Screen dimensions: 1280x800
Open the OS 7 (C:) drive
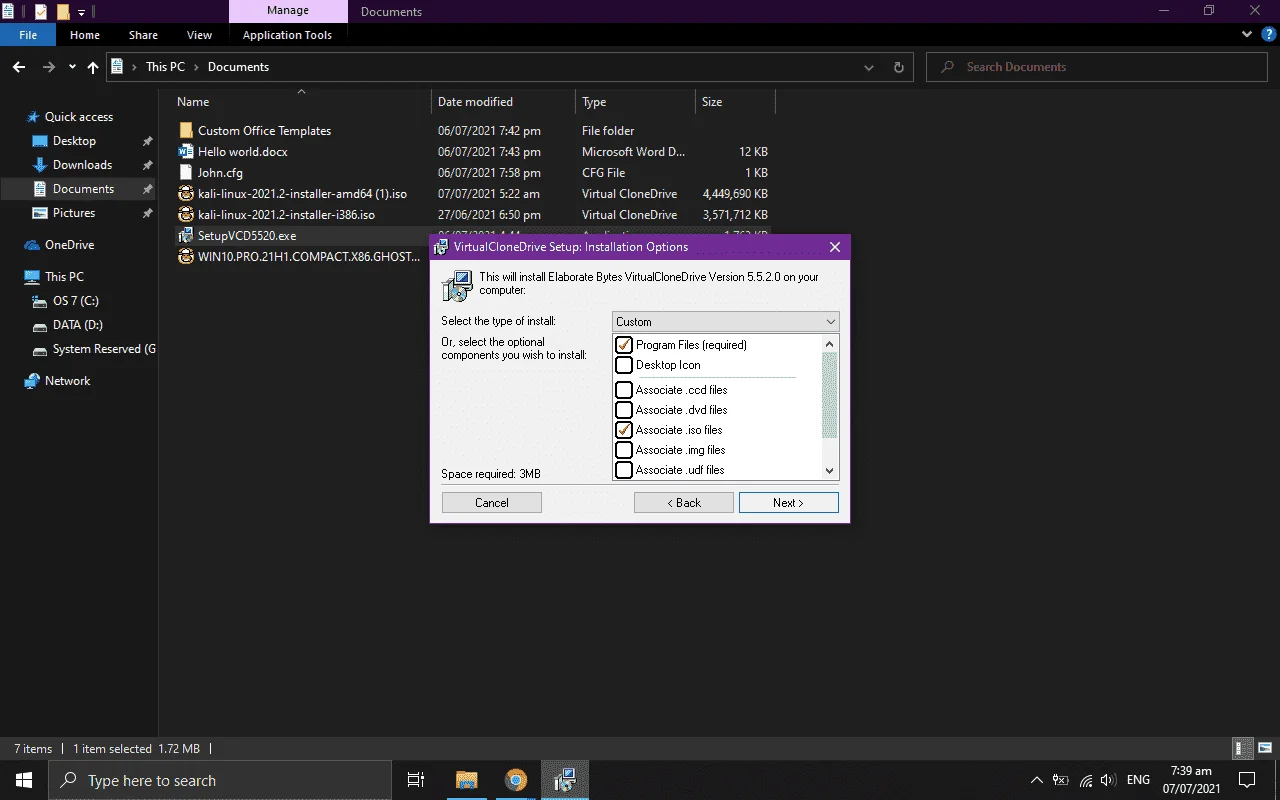tap(76, 301)
